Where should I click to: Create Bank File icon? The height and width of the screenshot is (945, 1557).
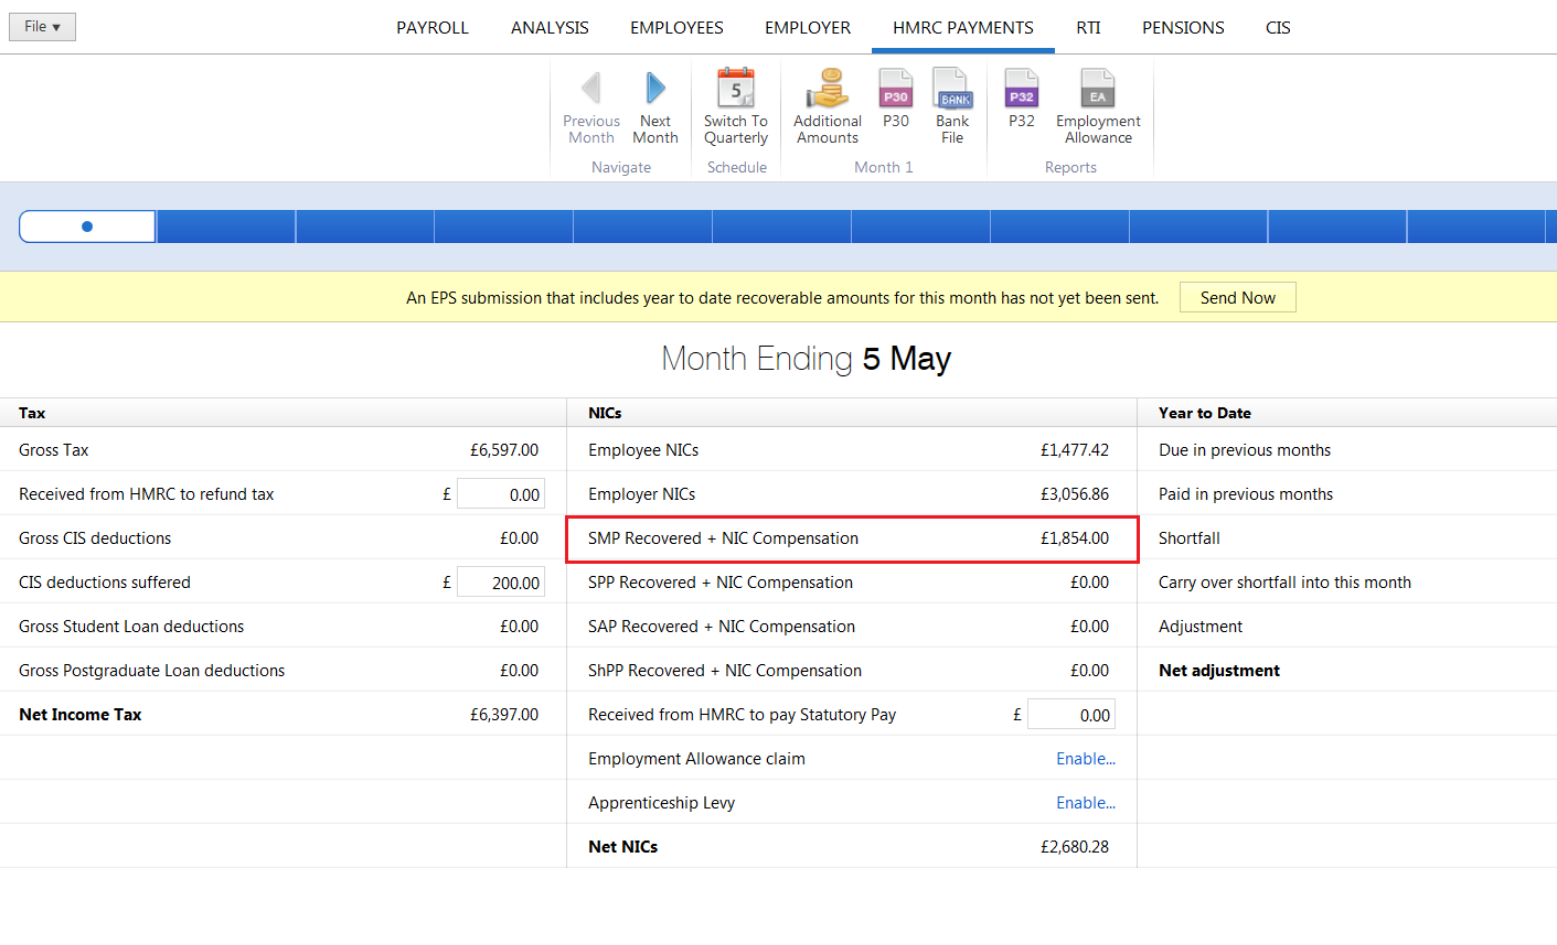pyautogui.click(x=952, y=88)
